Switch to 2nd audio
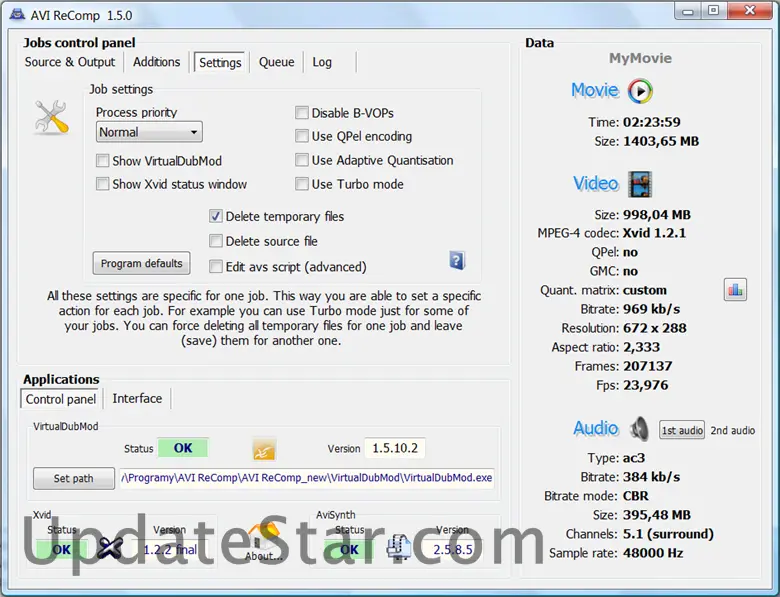This screenshot has width=780, height=597. click(x=733, y=430)
